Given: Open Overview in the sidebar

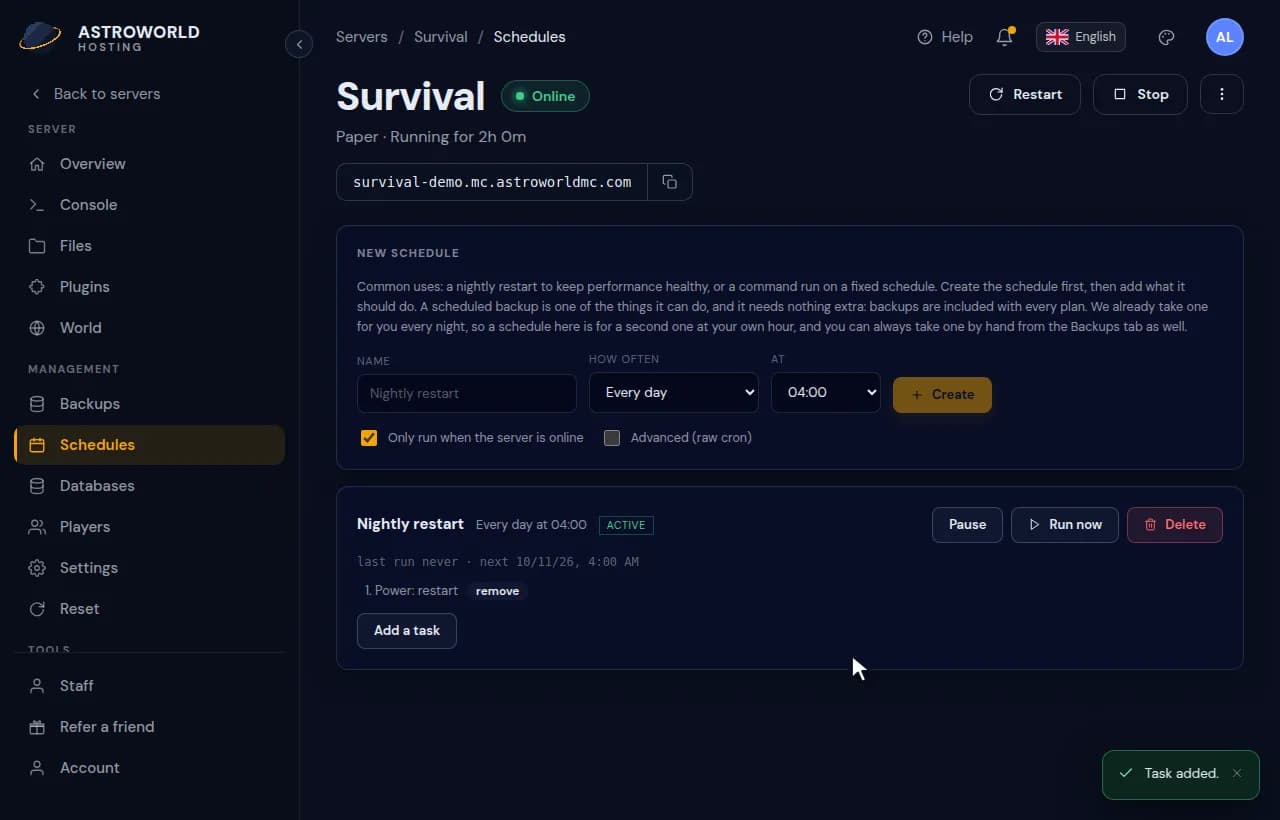Looking at the screenshot, I should (x=150, y=164).
